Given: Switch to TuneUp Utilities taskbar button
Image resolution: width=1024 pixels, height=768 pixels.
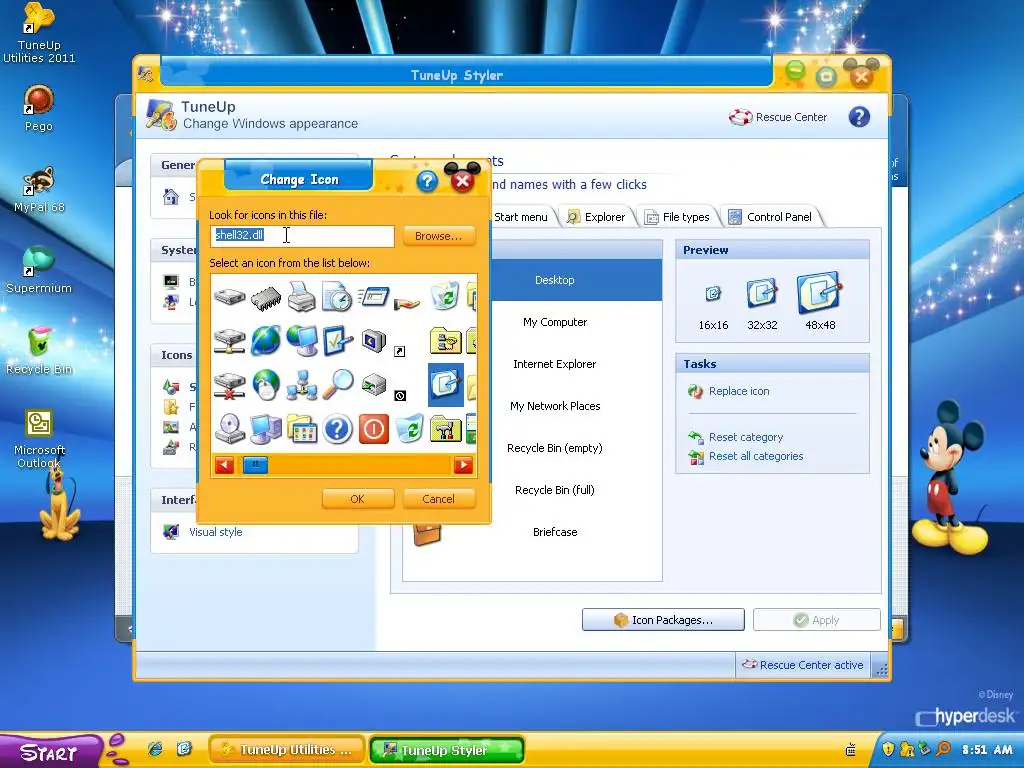Looking at the screenshot, I should (x=287, y=750).
